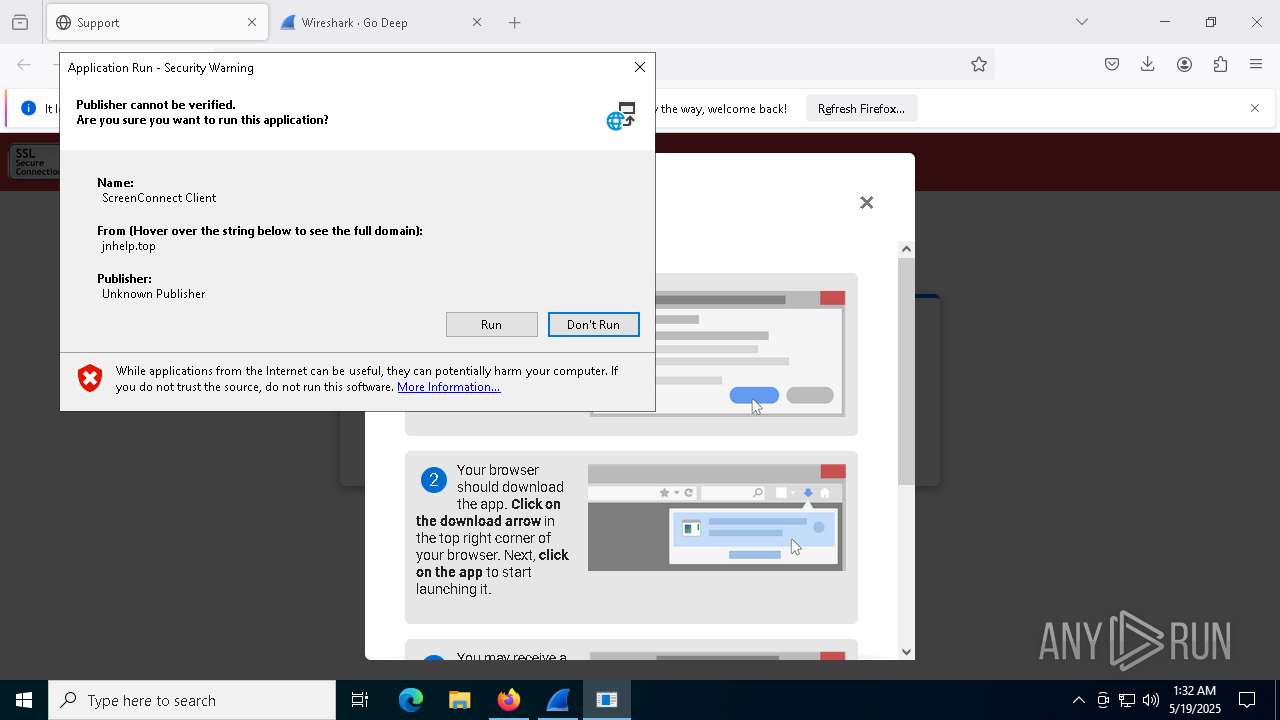
Task: Show hidden system tray icons
Action: pos(1078,700)
